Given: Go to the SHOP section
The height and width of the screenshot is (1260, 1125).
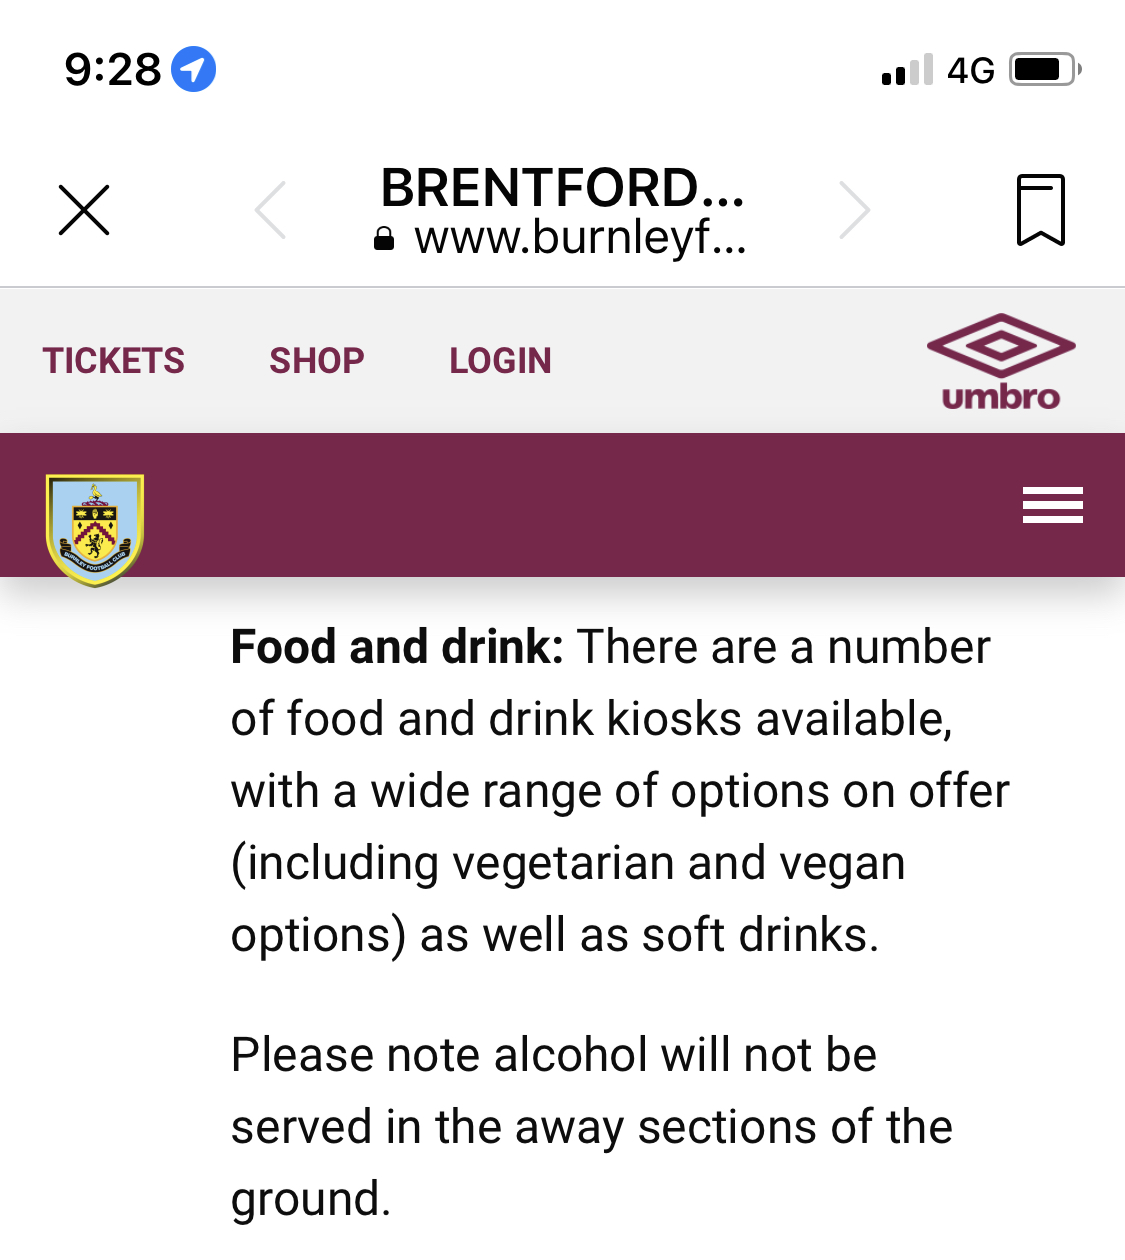Looking at the screenshot, I should (316, 361).
